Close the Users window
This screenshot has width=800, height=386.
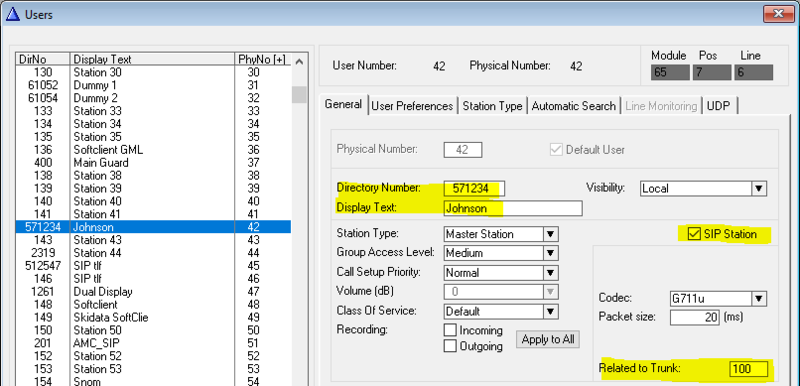(778, 14)
